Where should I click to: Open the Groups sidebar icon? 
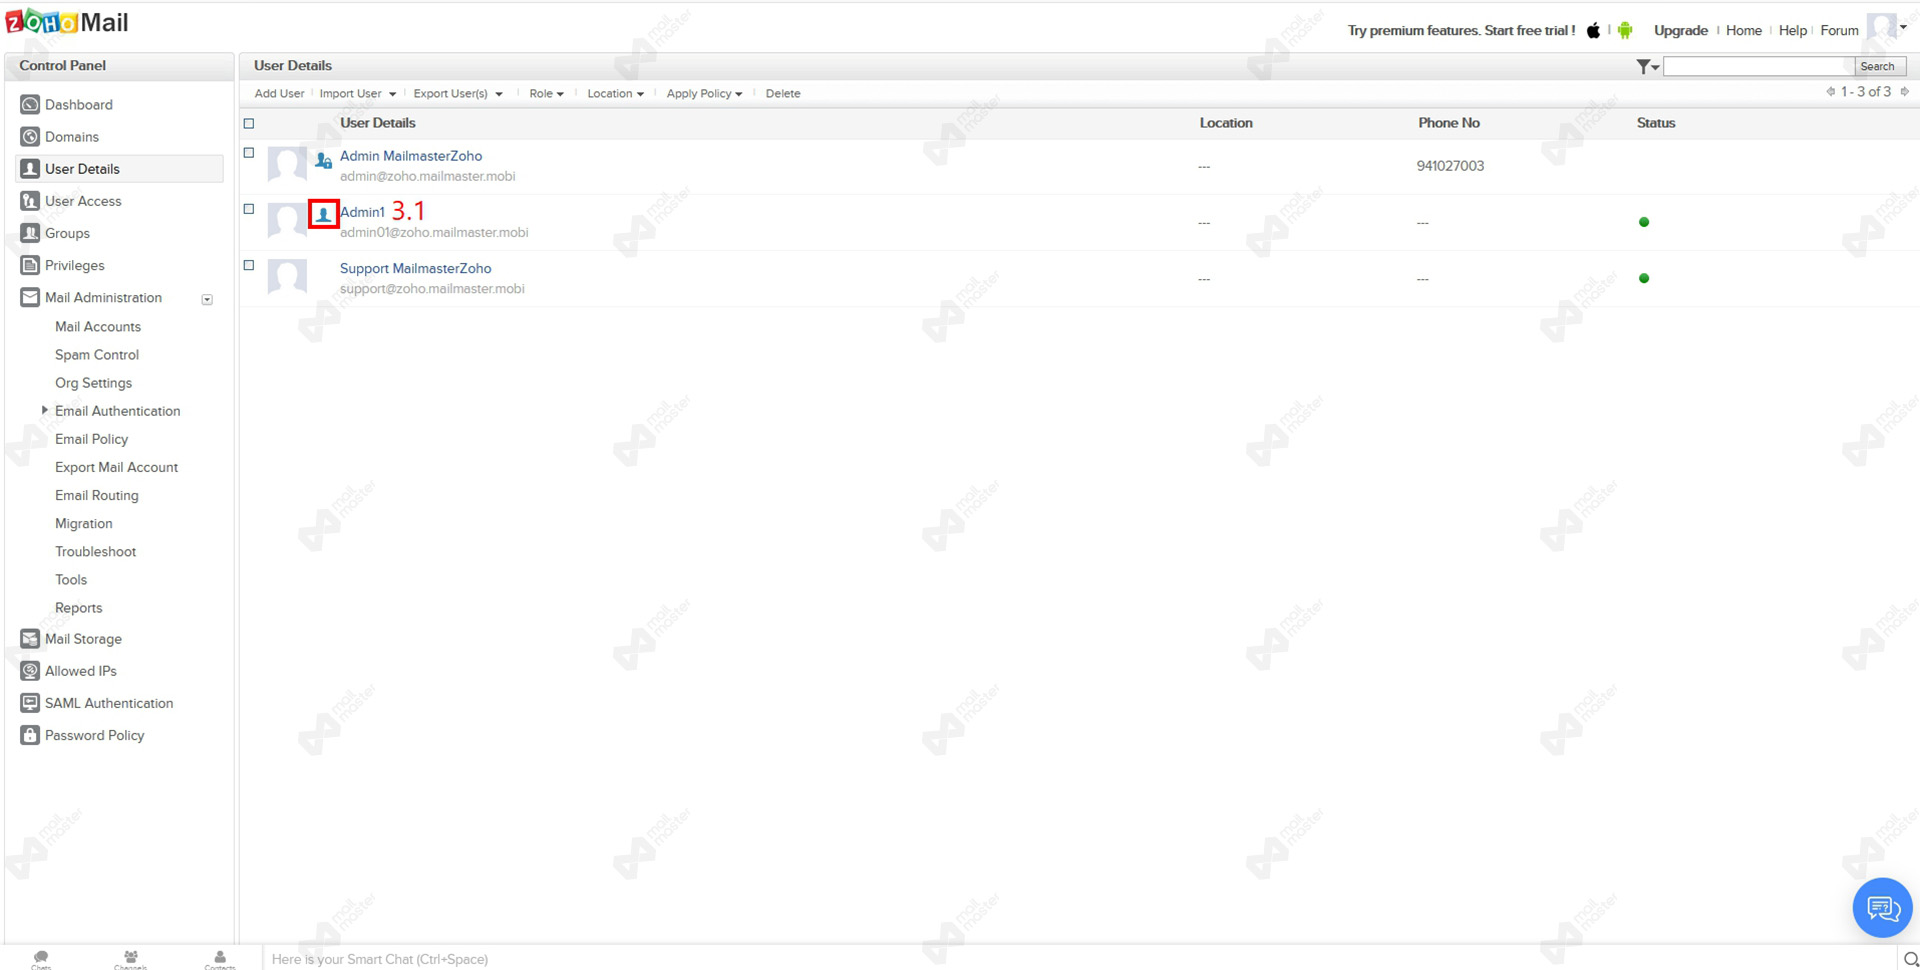pos(30,233)
